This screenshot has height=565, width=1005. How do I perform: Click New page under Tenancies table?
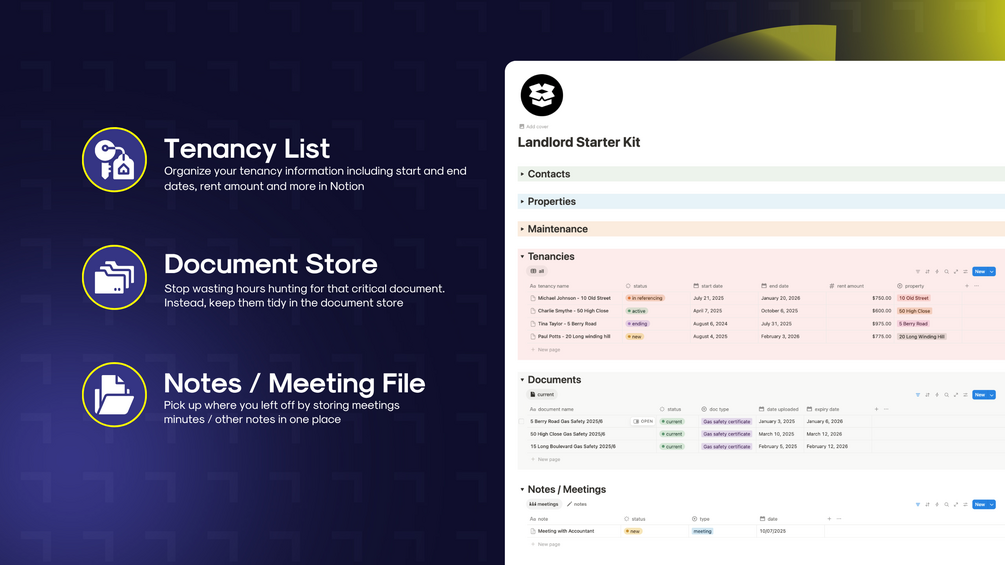point(545,350)
